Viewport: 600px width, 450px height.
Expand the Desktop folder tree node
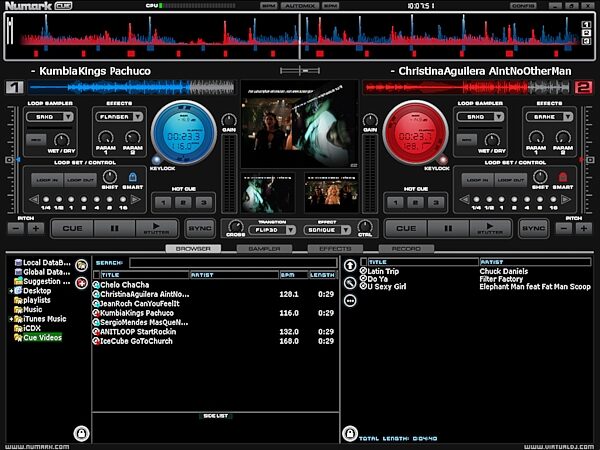[11, 291]
